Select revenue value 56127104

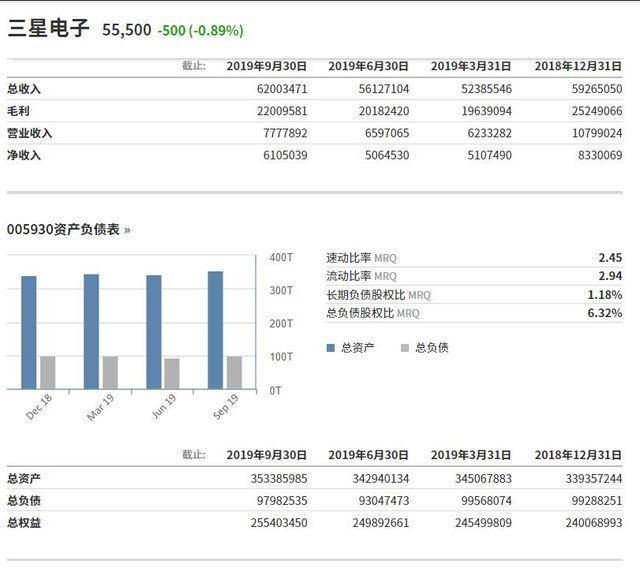click(384, 89)
